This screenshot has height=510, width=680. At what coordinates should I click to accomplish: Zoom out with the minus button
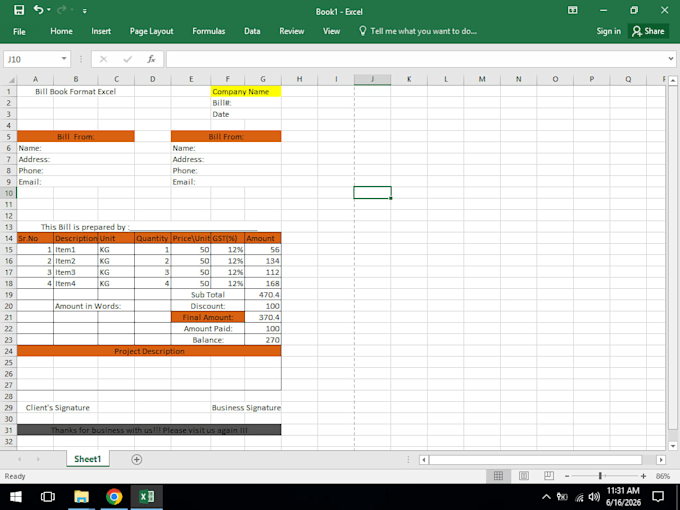566,476
